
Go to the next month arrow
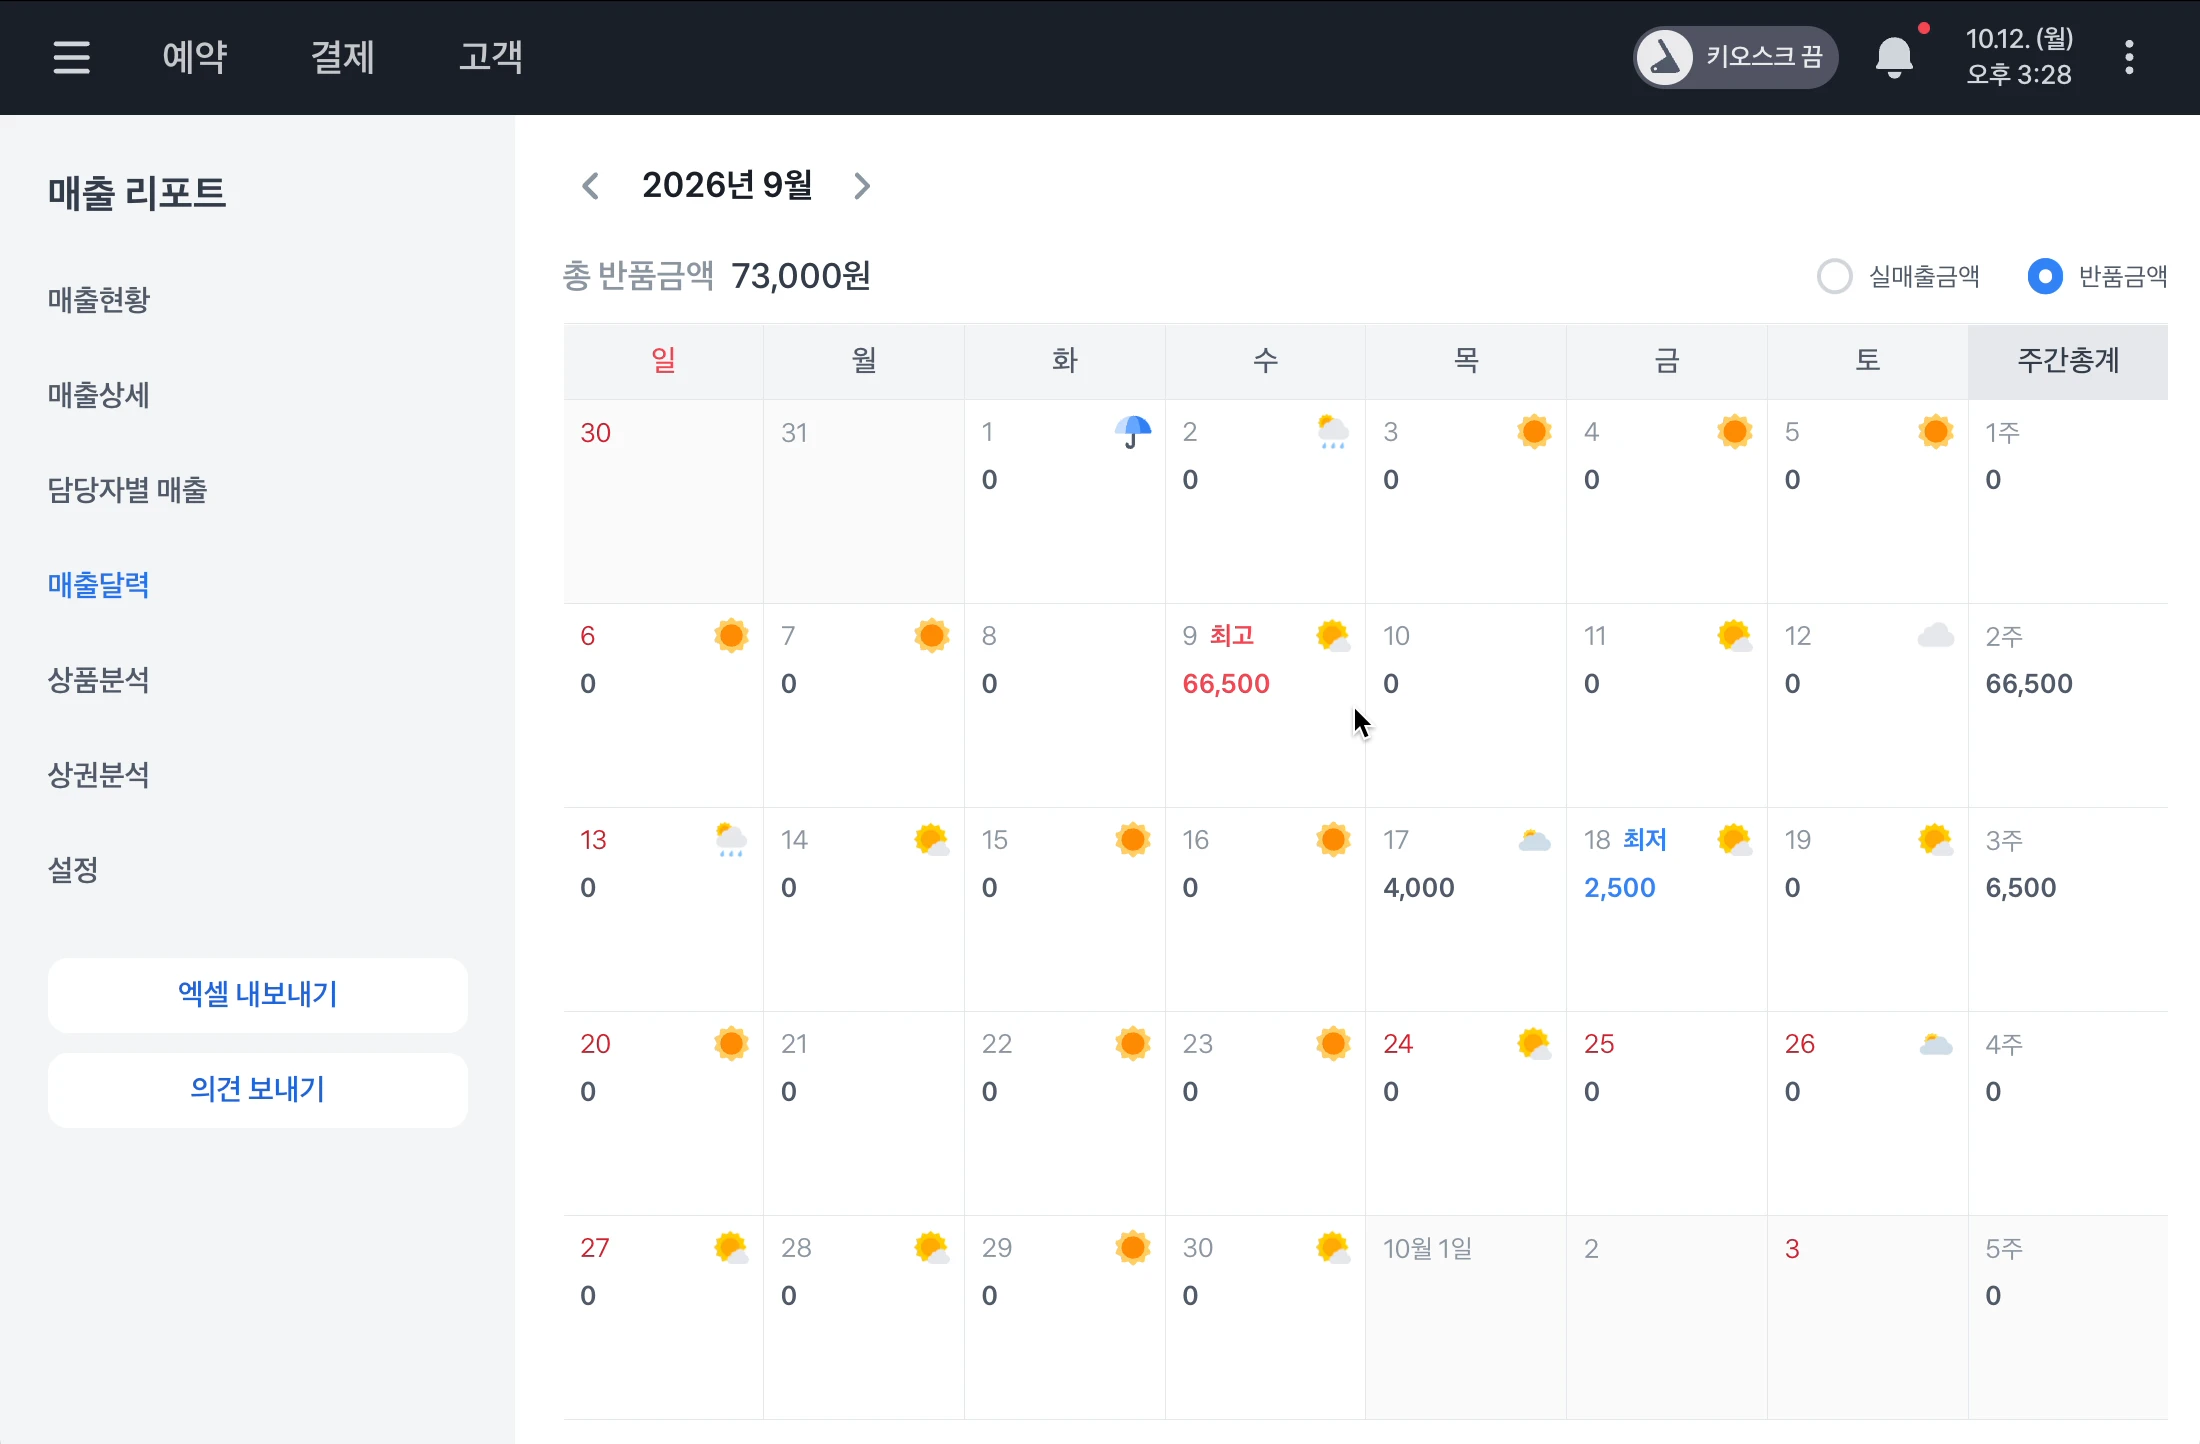(x=862, y=186)
